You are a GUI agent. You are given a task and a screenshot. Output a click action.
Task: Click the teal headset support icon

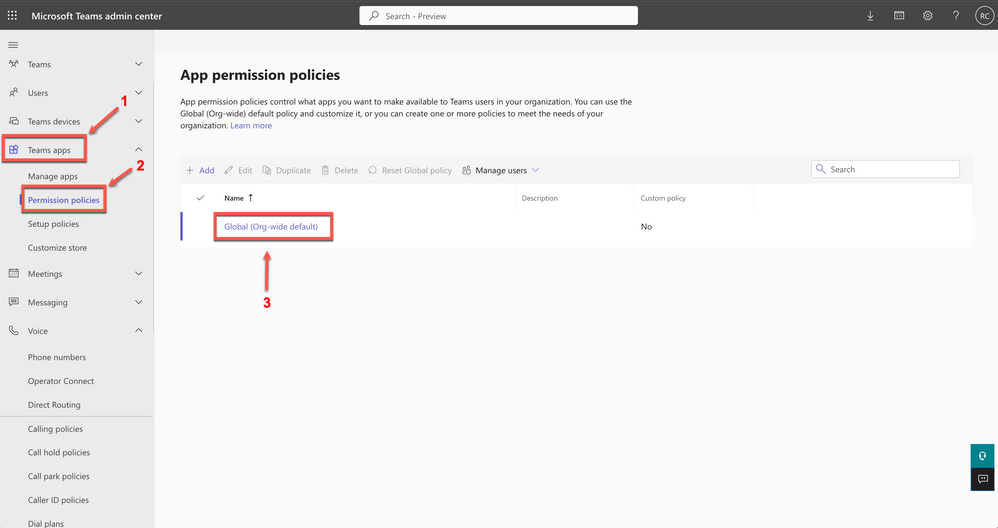982,456
